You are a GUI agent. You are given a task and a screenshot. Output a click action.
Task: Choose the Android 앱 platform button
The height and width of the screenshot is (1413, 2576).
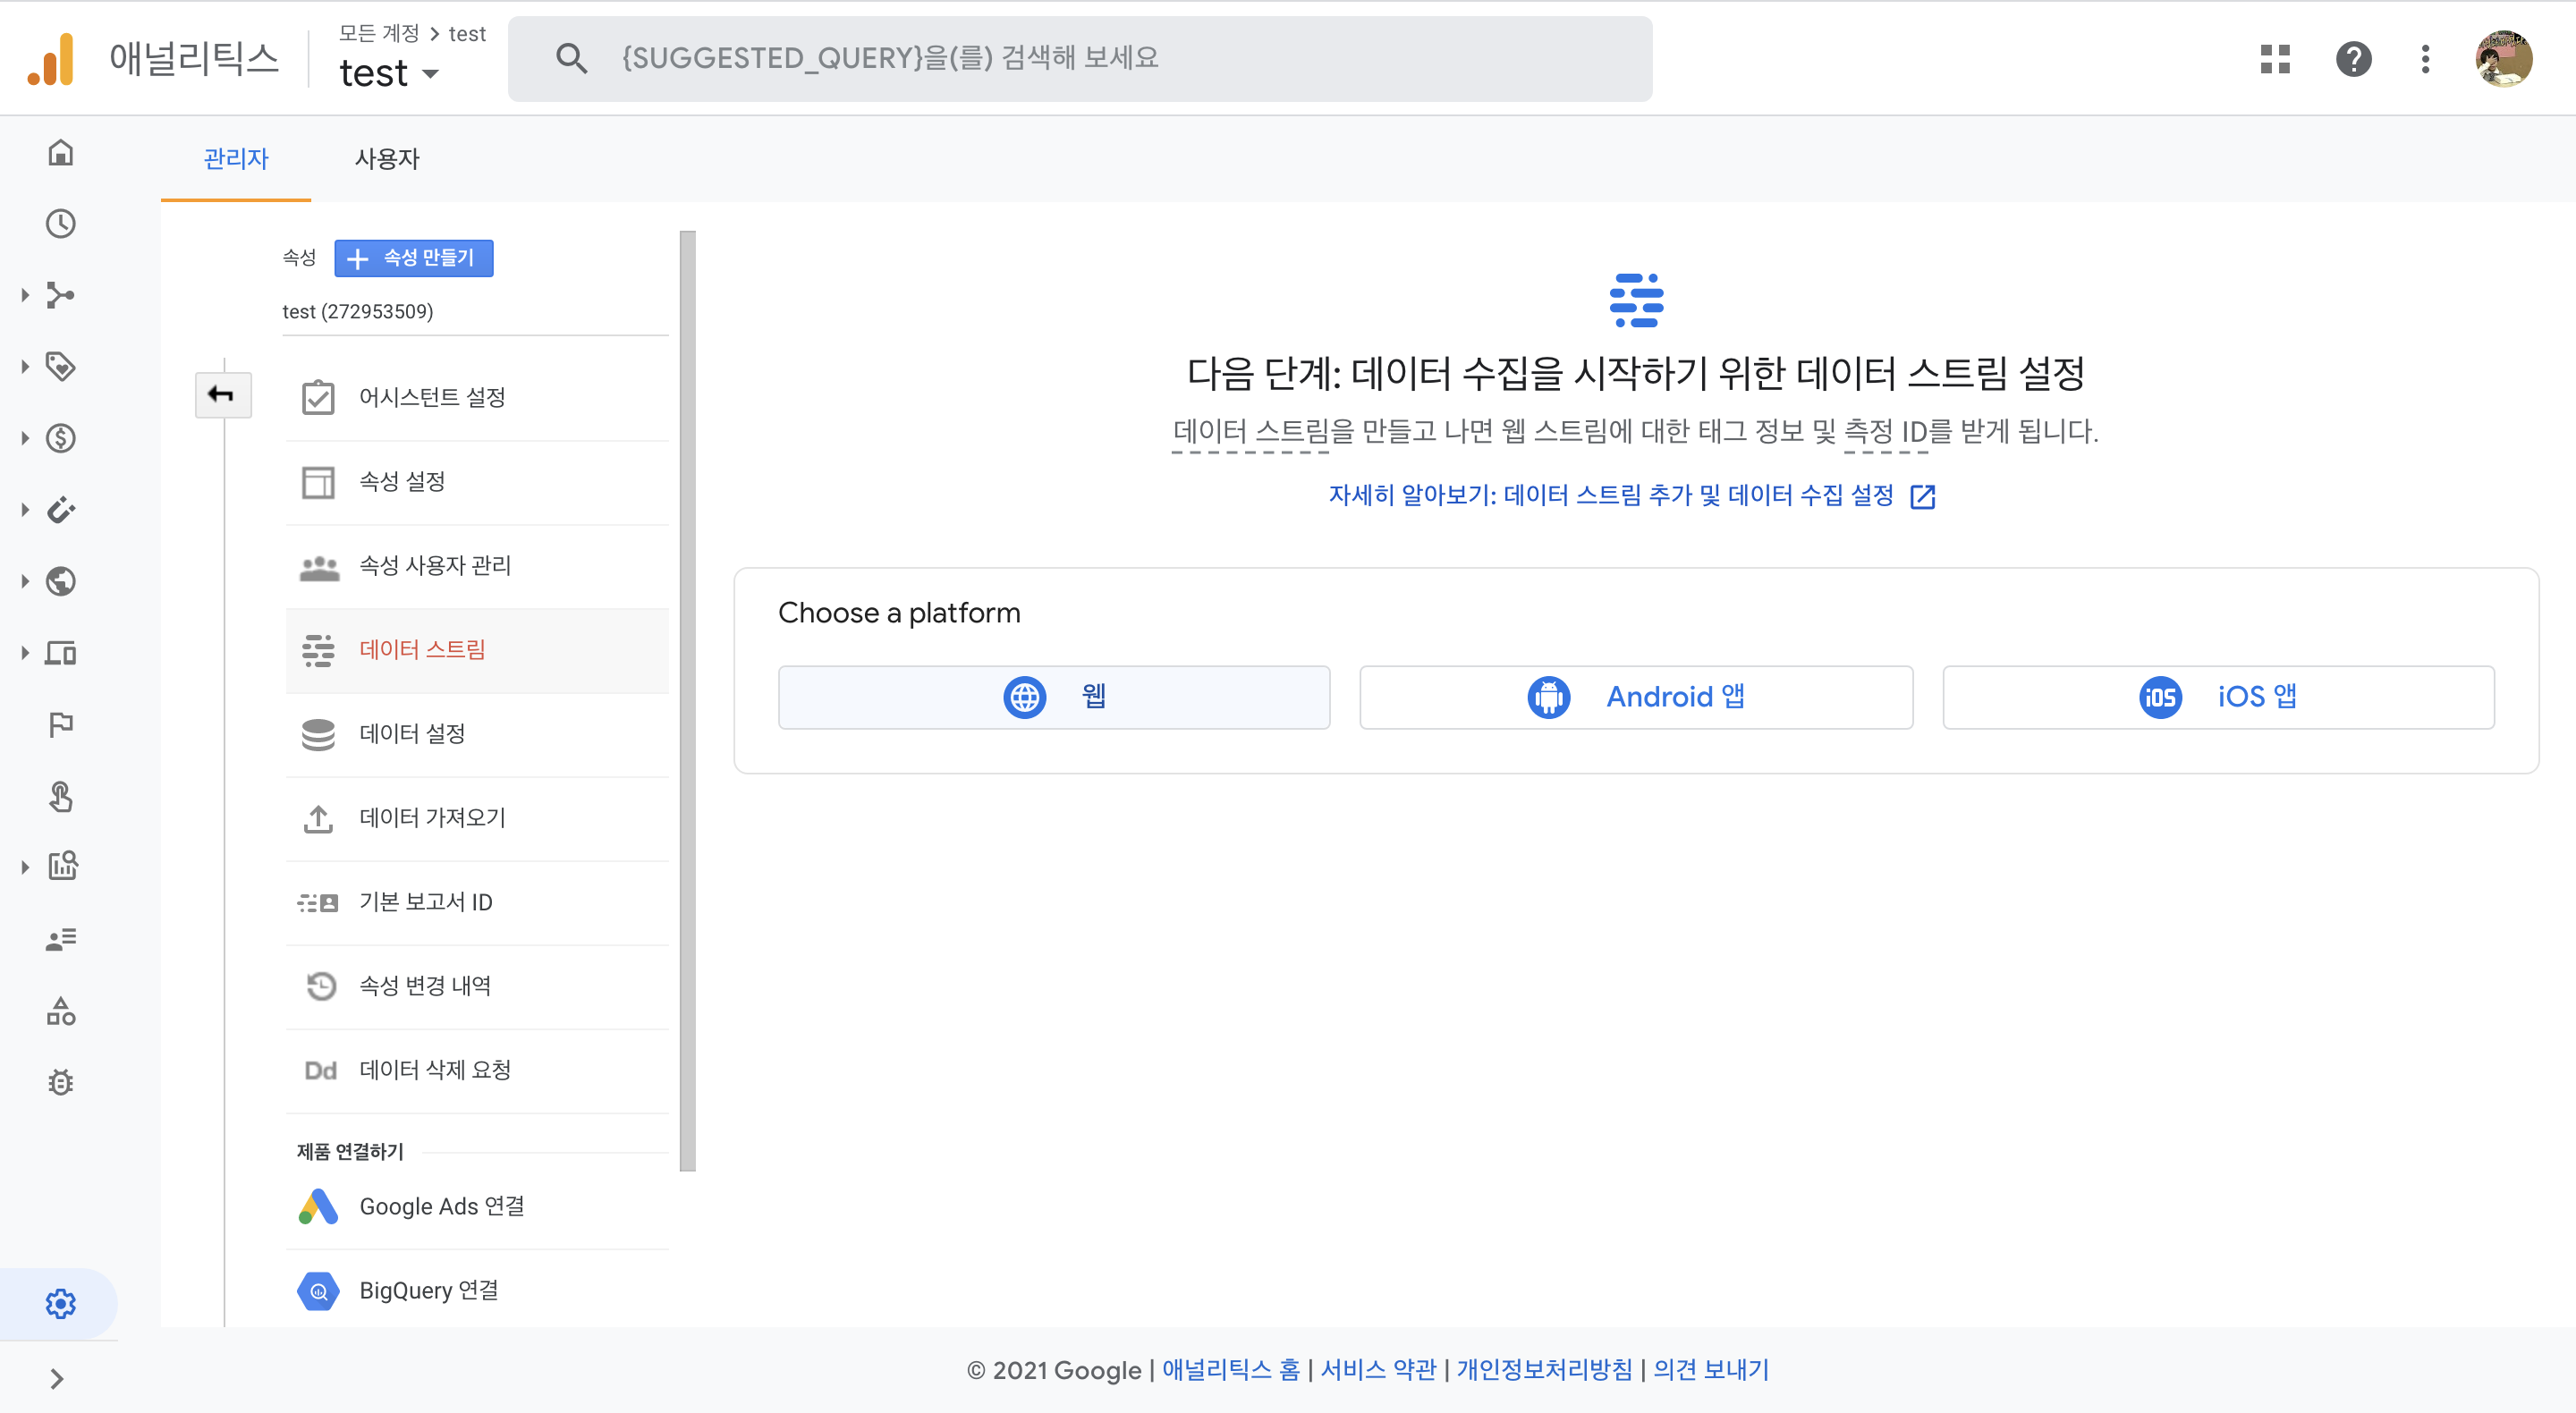(x=1635, y=697)
